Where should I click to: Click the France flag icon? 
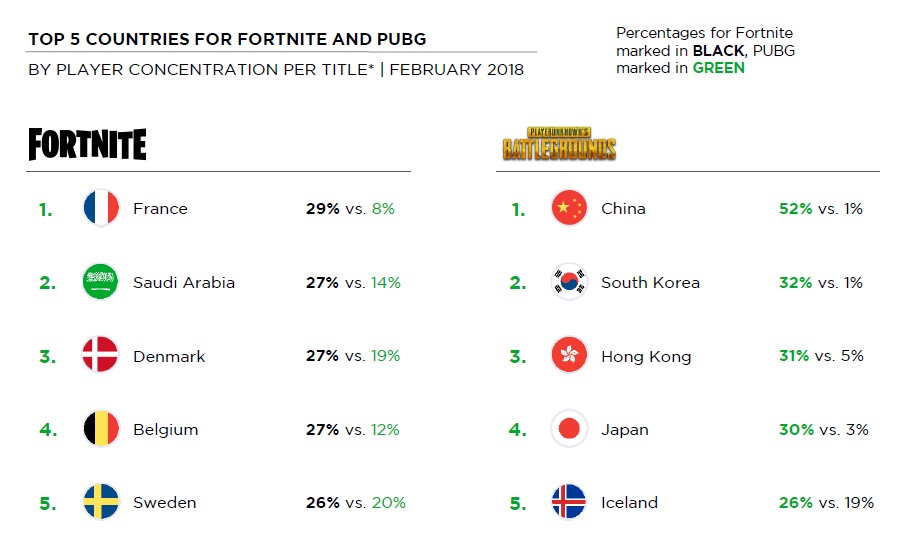(x=101, y=209)
